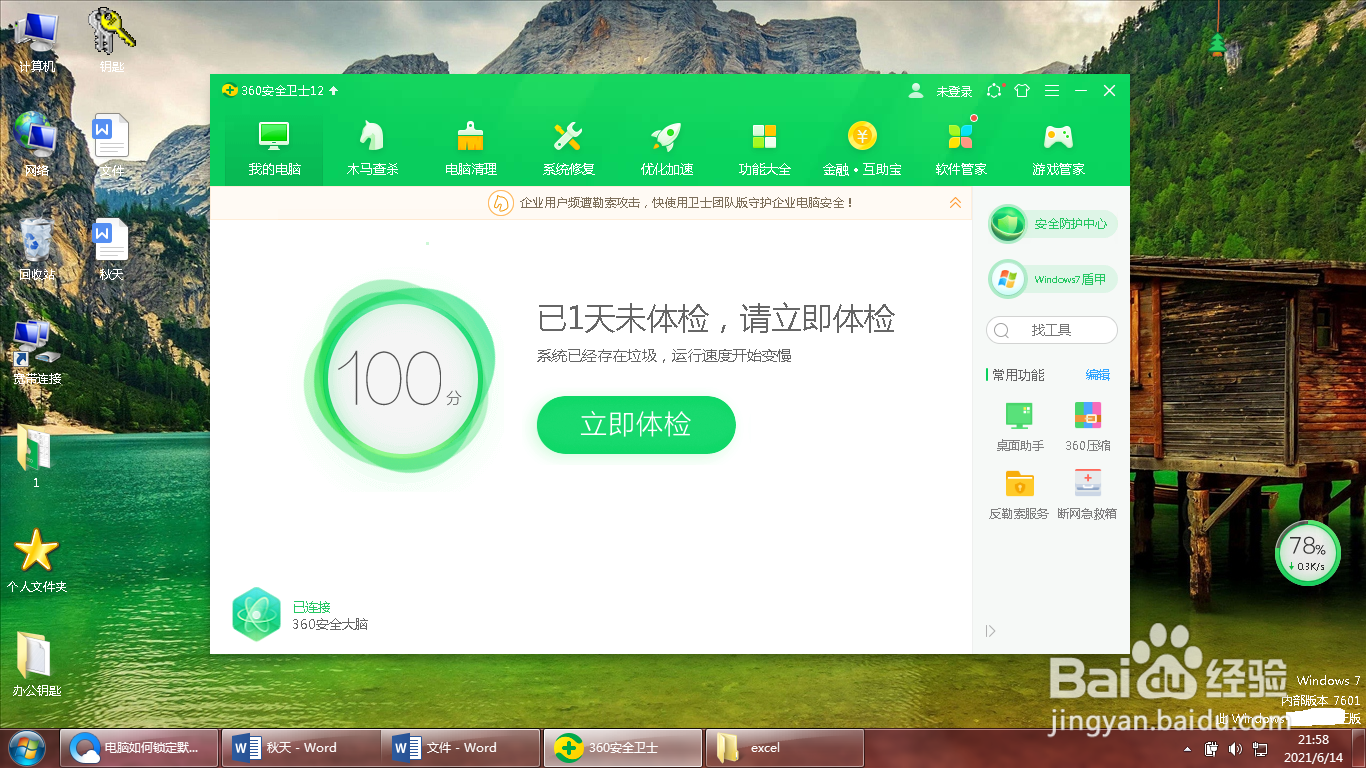Open 360压缩 tool icon

1087,426
